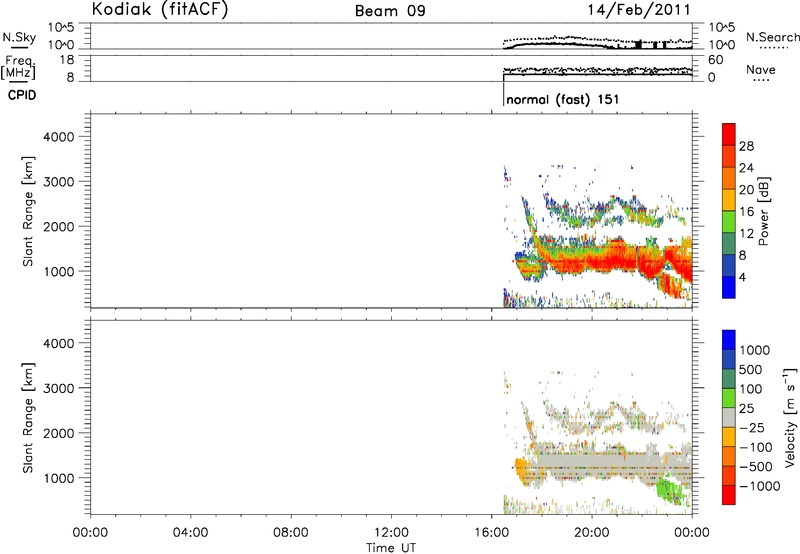
Task: Select grey segment of velocity color bar
Action: [x=729, y=418]
